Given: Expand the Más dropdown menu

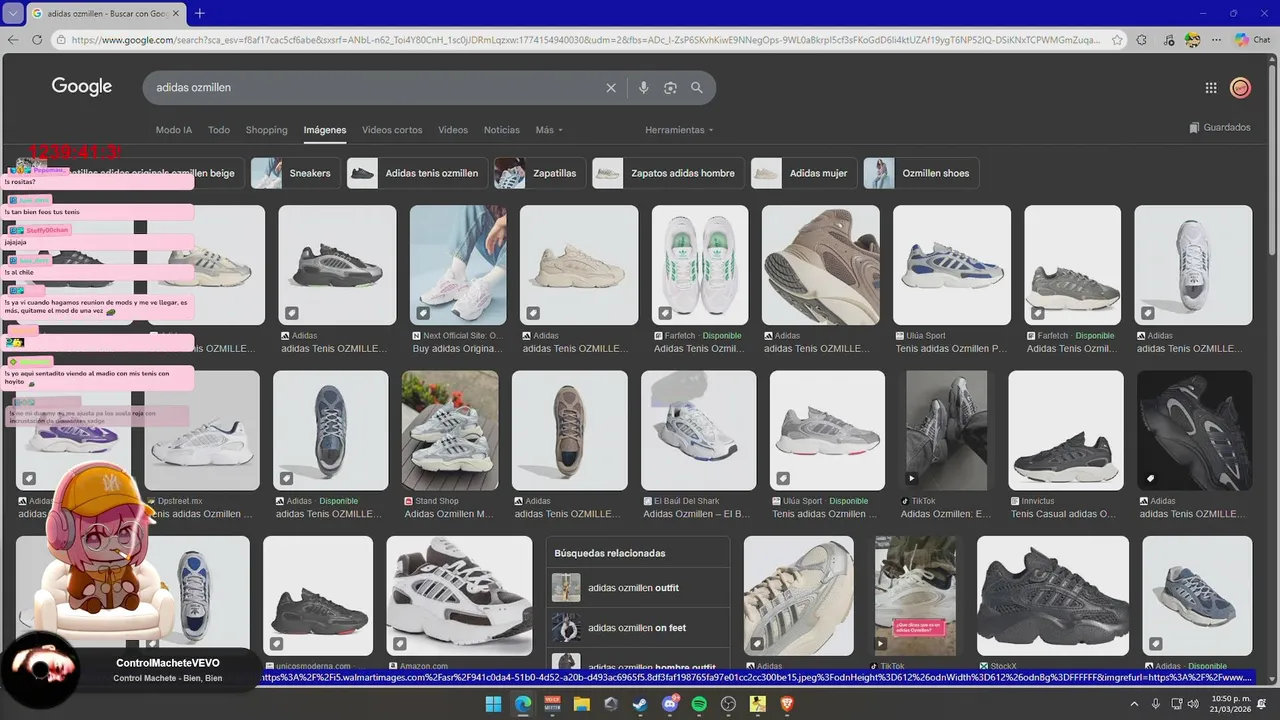Looking at the screenshot, I should (x=549, y=130).
